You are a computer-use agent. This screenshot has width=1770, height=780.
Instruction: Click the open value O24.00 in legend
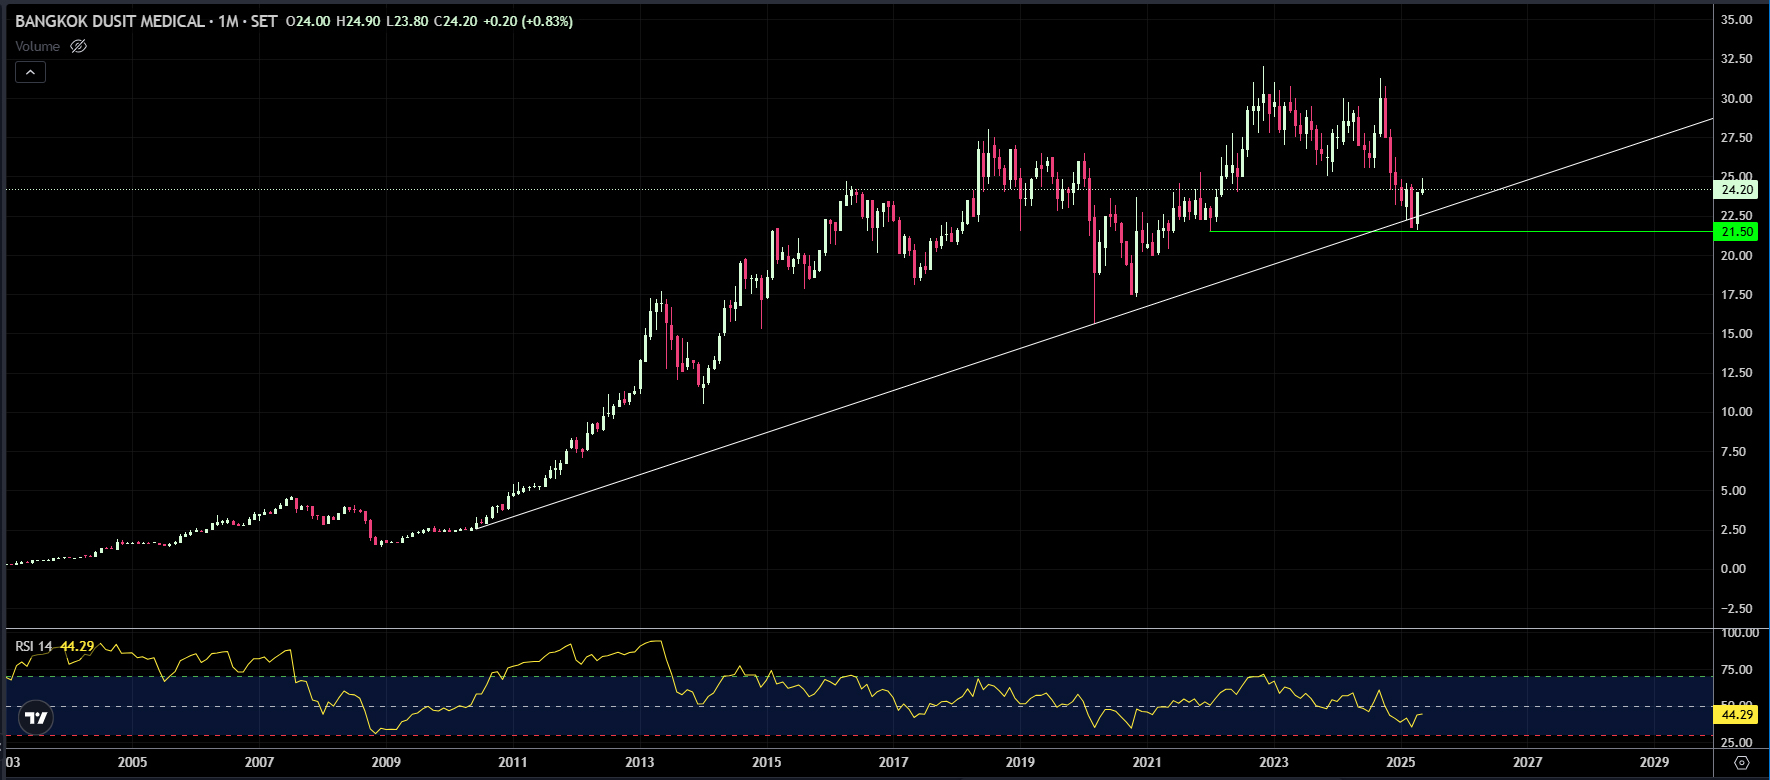pyautogui.click(x=308, y=21)
